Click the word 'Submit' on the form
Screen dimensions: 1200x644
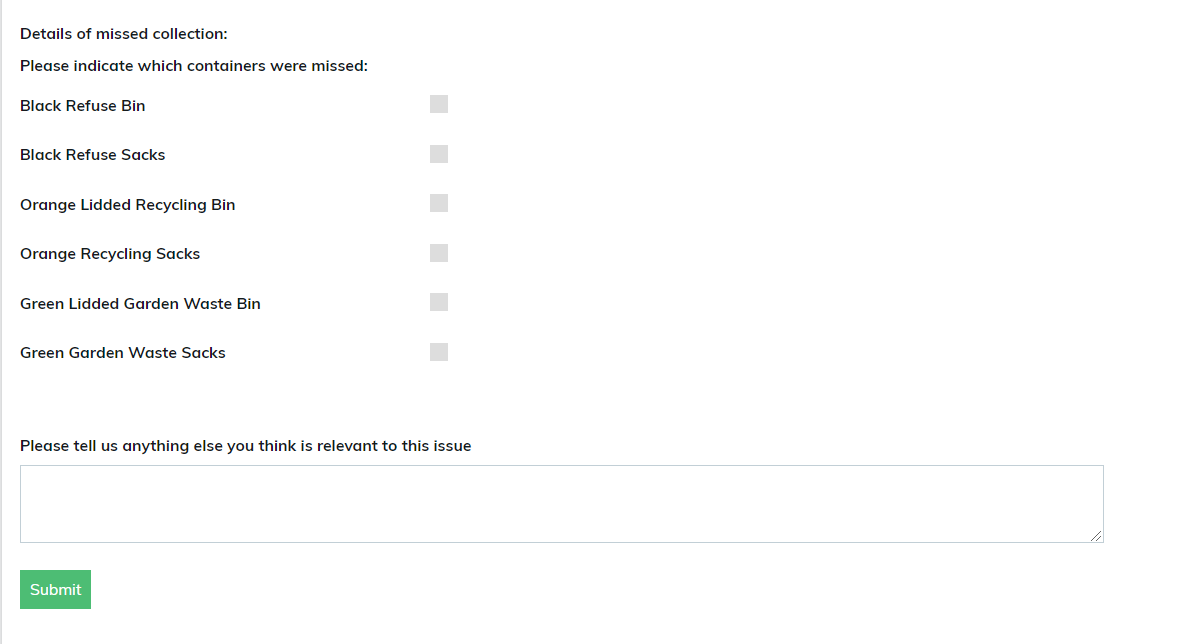(x=56, y=590)
